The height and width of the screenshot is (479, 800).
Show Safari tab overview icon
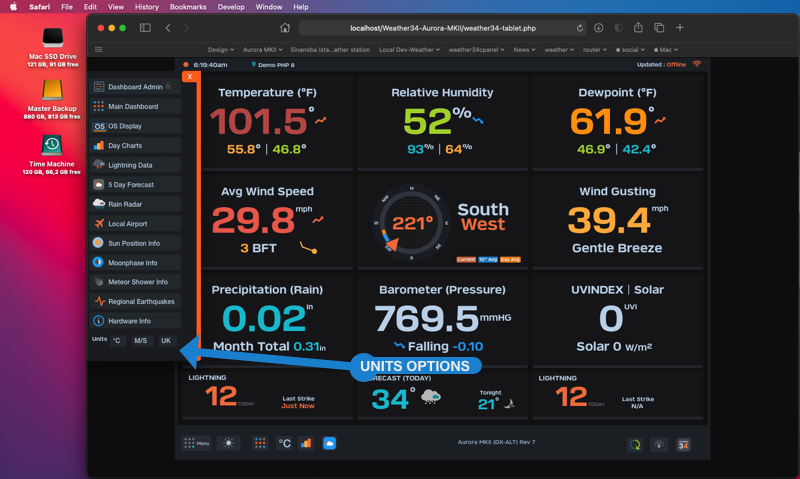(659, 28)
